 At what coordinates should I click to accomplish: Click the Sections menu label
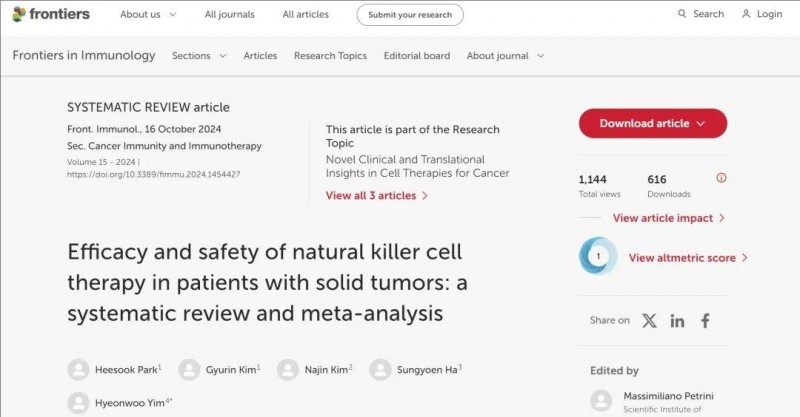[191, 56]
